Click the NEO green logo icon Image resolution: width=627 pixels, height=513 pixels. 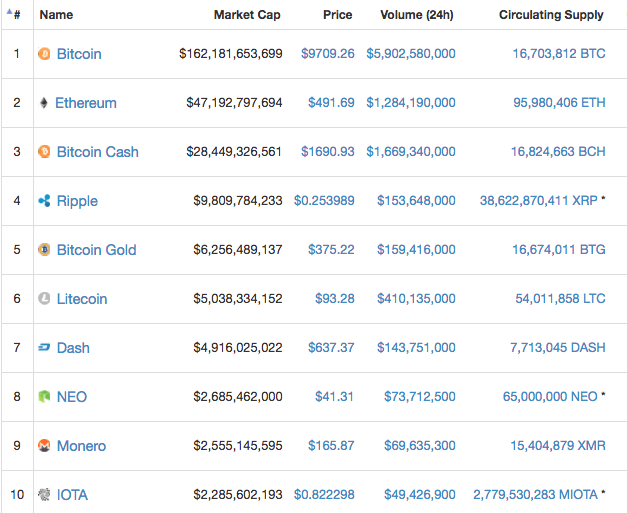[44, 397]
